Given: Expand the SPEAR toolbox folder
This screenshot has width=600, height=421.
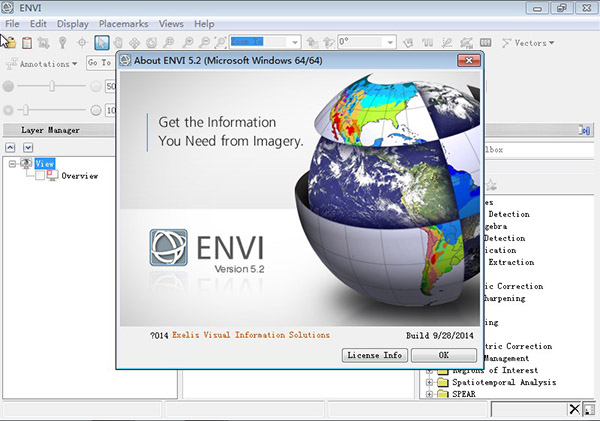Looking at the screenshot, I should pyautogui.click(x=429, y=394).
